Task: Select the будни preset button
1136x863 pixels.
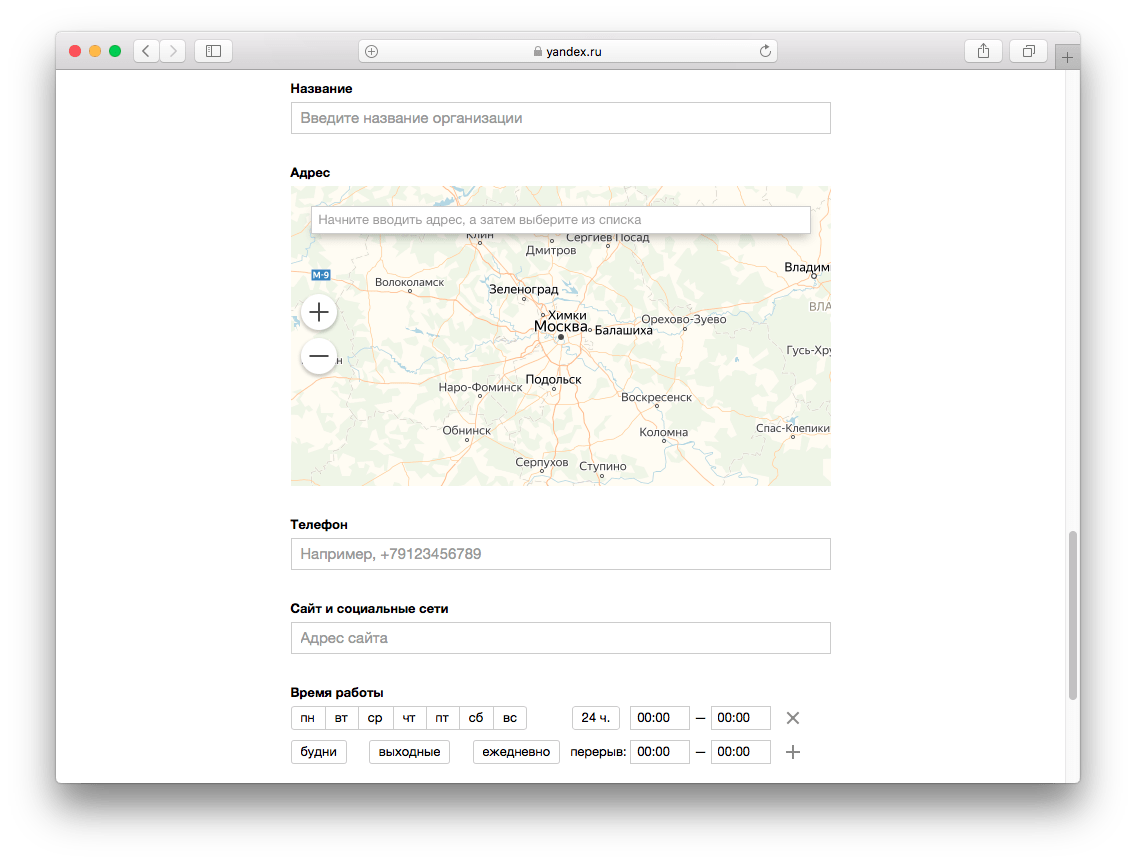Action: pyautogui.click(x=319, y=752)
